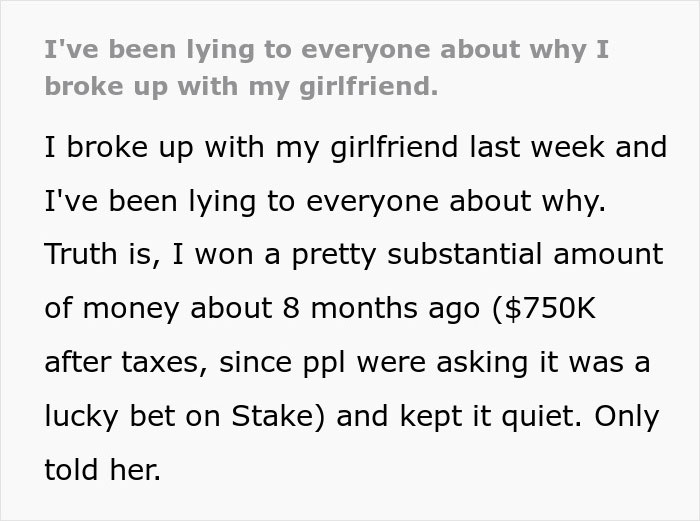
Task: Click the title line ending with 'girlfriend.'
Action: pyautogui.click(x=242, y=87)
